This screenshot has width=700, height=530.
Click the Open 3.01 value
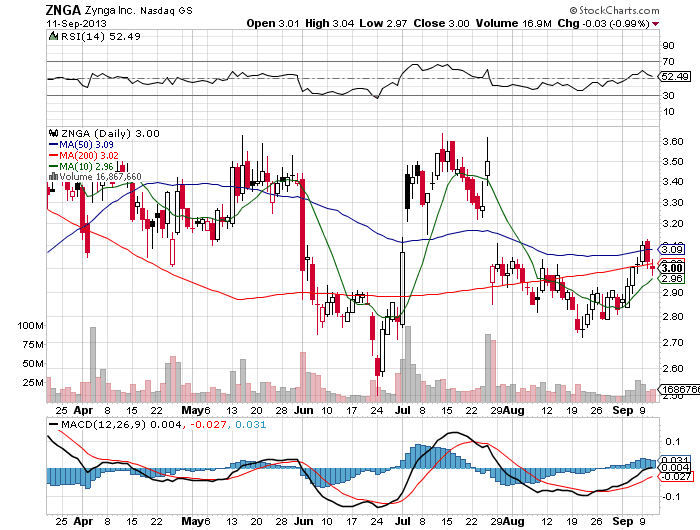point(273,23)
